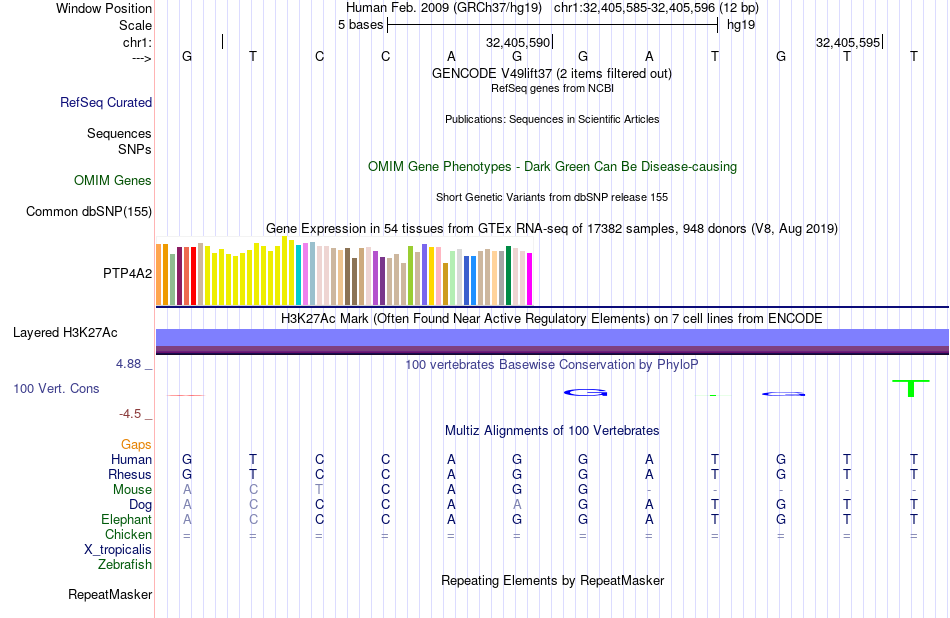The image size is (950, 618).
Task: Select the Rhesus species row label
Action: point(130,474)
